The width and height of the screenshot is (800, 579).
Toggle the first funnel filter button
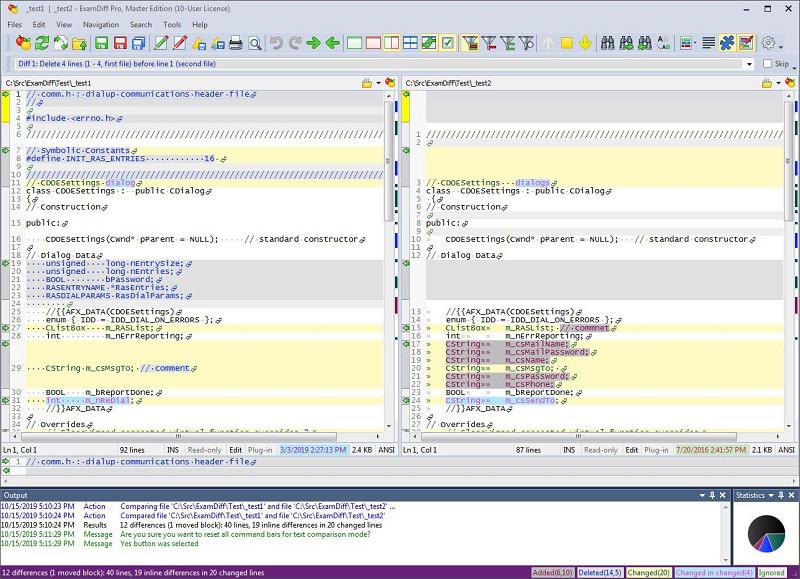click(468, 43)
